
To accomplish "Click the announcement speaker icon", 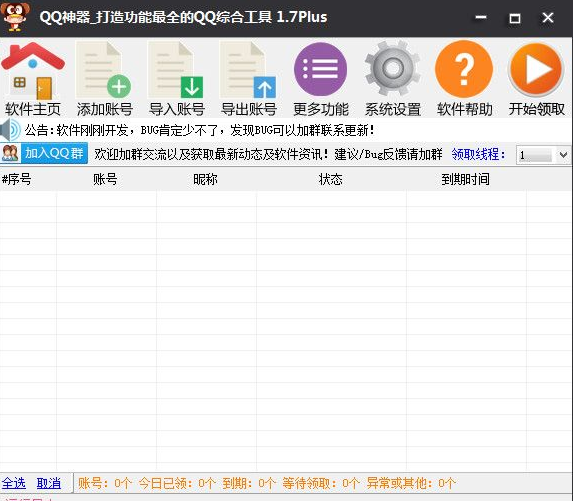I will [10, 130].
